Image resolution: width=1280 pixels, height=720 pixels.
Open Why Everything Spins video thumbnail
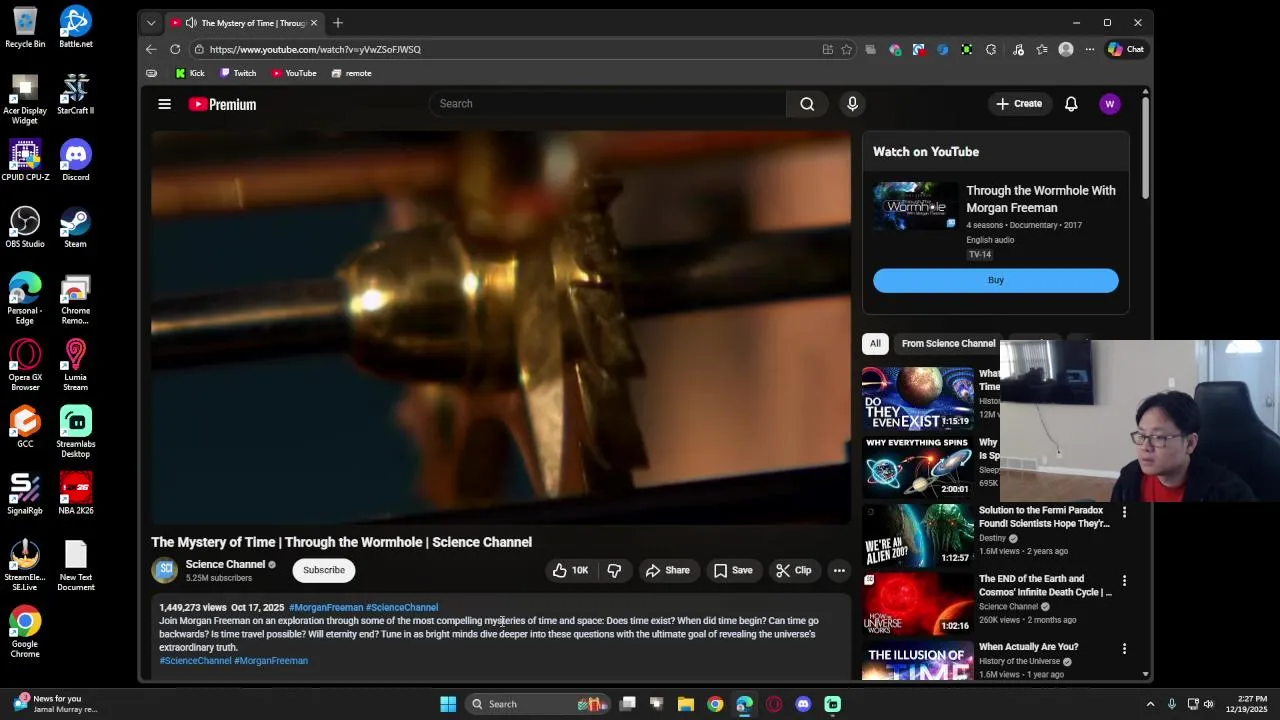918,466
